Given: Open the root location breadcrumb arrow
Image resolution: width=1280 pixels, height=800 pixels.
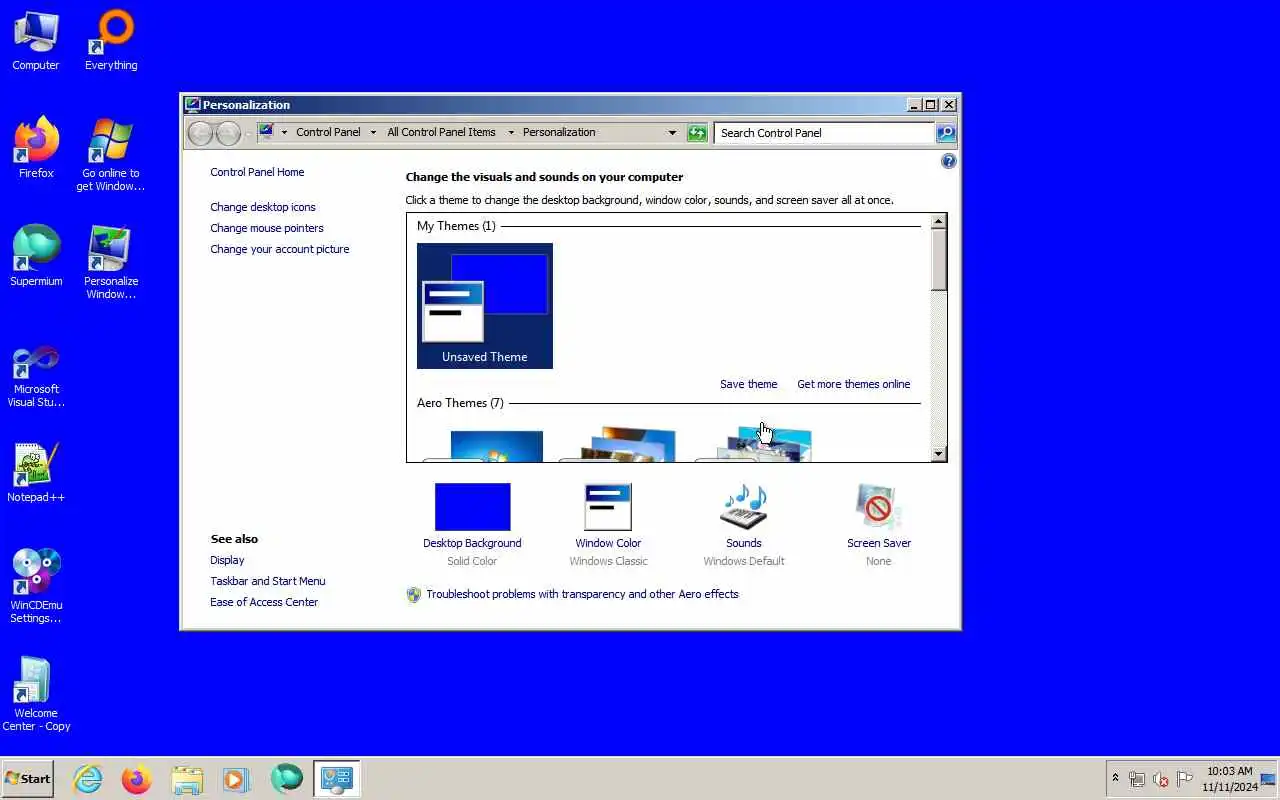Looking at the screenshot, I should click(x=284, y=132).
